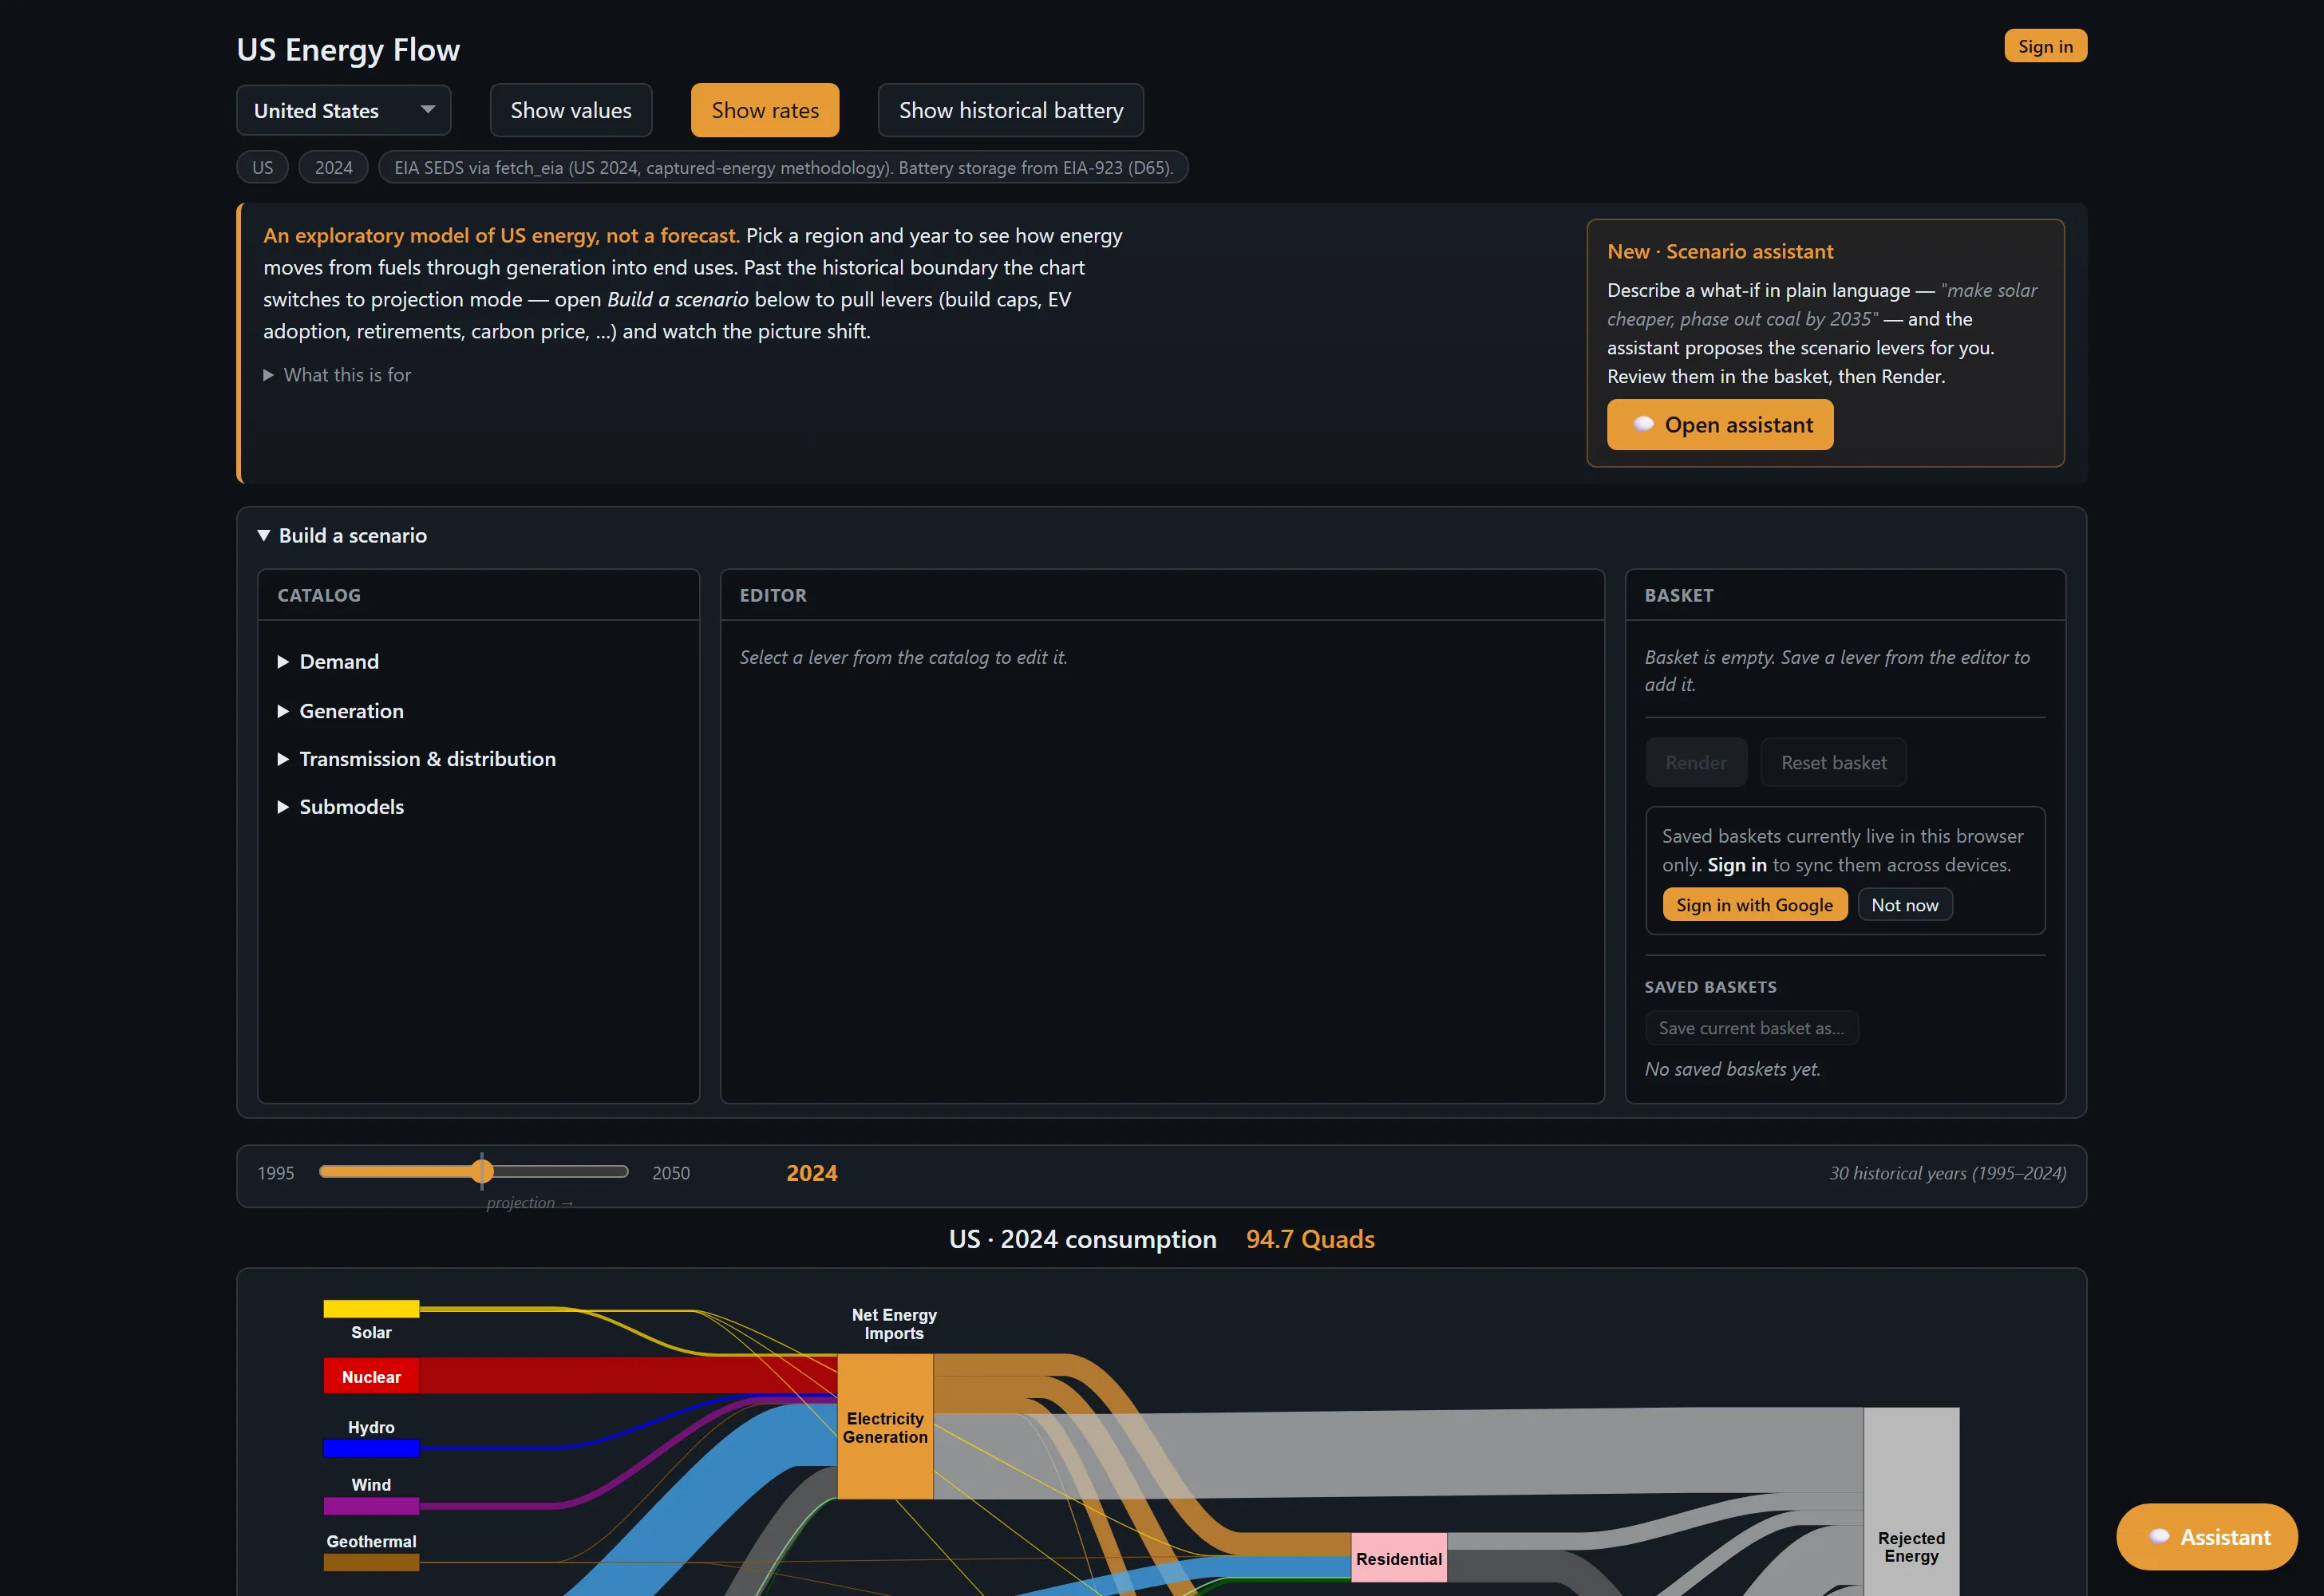Screen dimensions: 2324x1596
Task: Click the US Energy Flow title
Action: tap(348, 50)
